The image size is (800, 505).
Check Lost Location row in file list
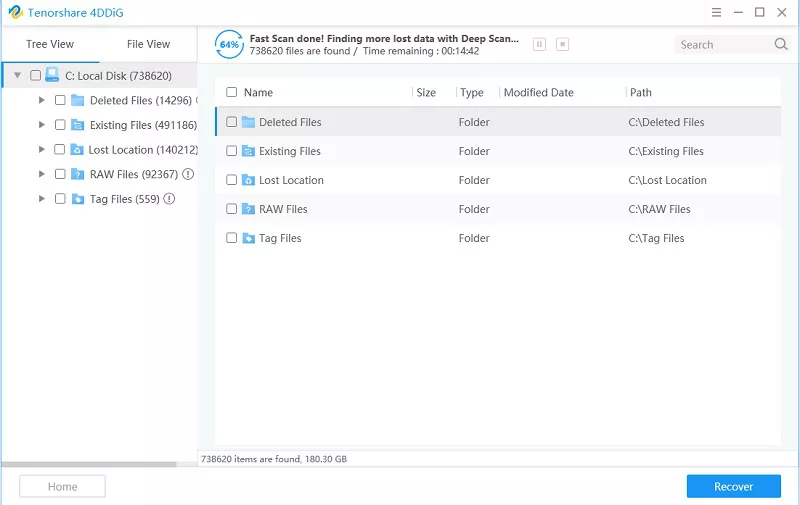(232, 180)
